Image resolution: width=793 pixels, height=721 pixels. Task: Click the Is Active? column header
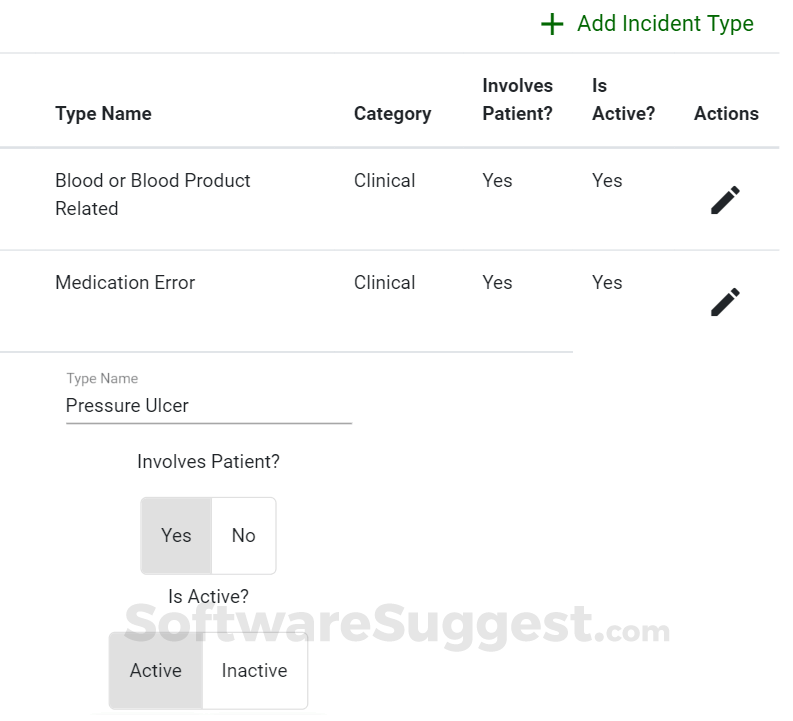(624, 100)
